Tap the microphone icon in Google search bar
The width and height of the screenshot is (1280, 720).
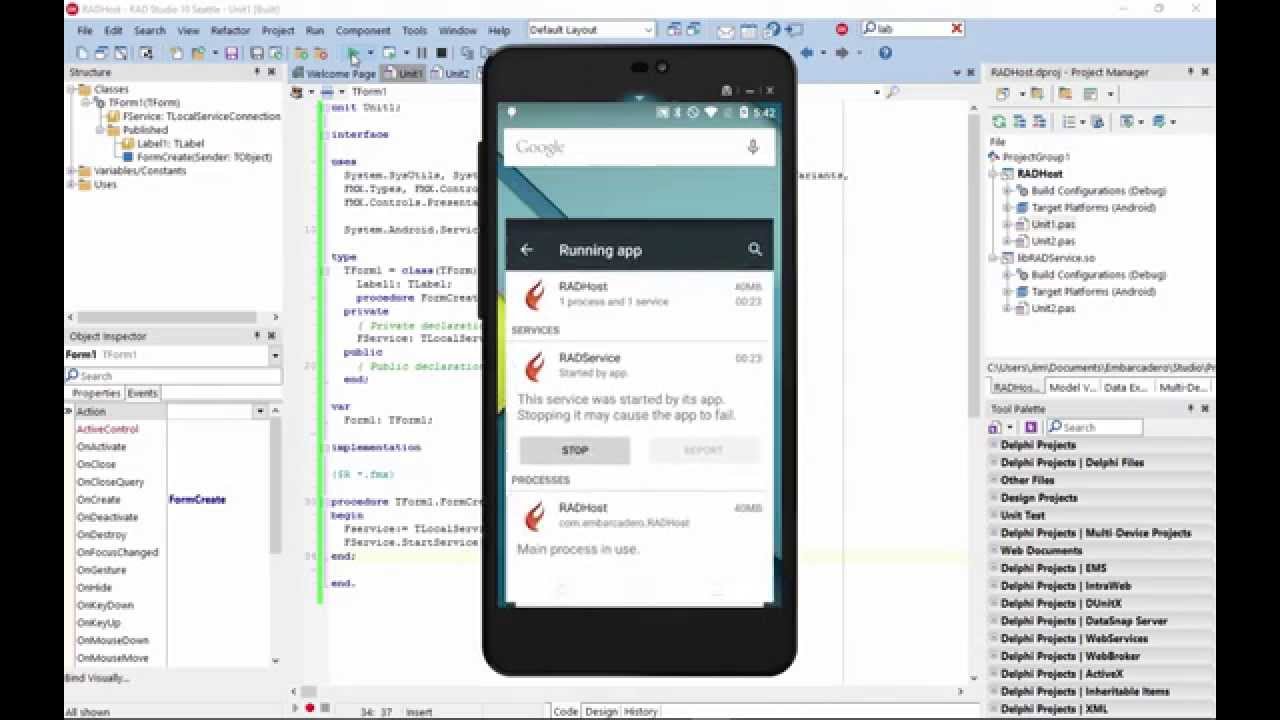point(753,147)
